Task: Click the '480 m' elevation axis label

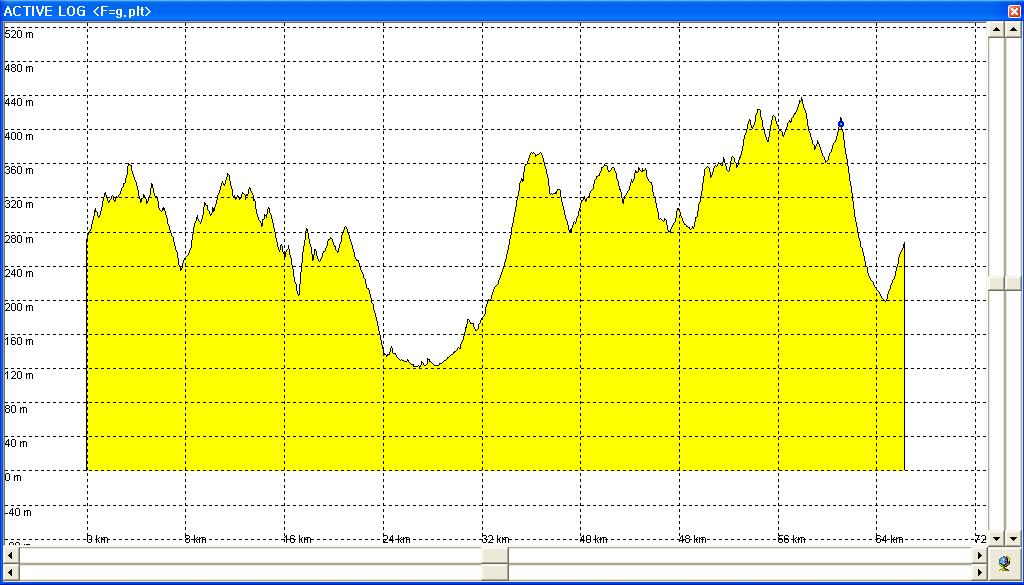Action: tap(18, 68)
